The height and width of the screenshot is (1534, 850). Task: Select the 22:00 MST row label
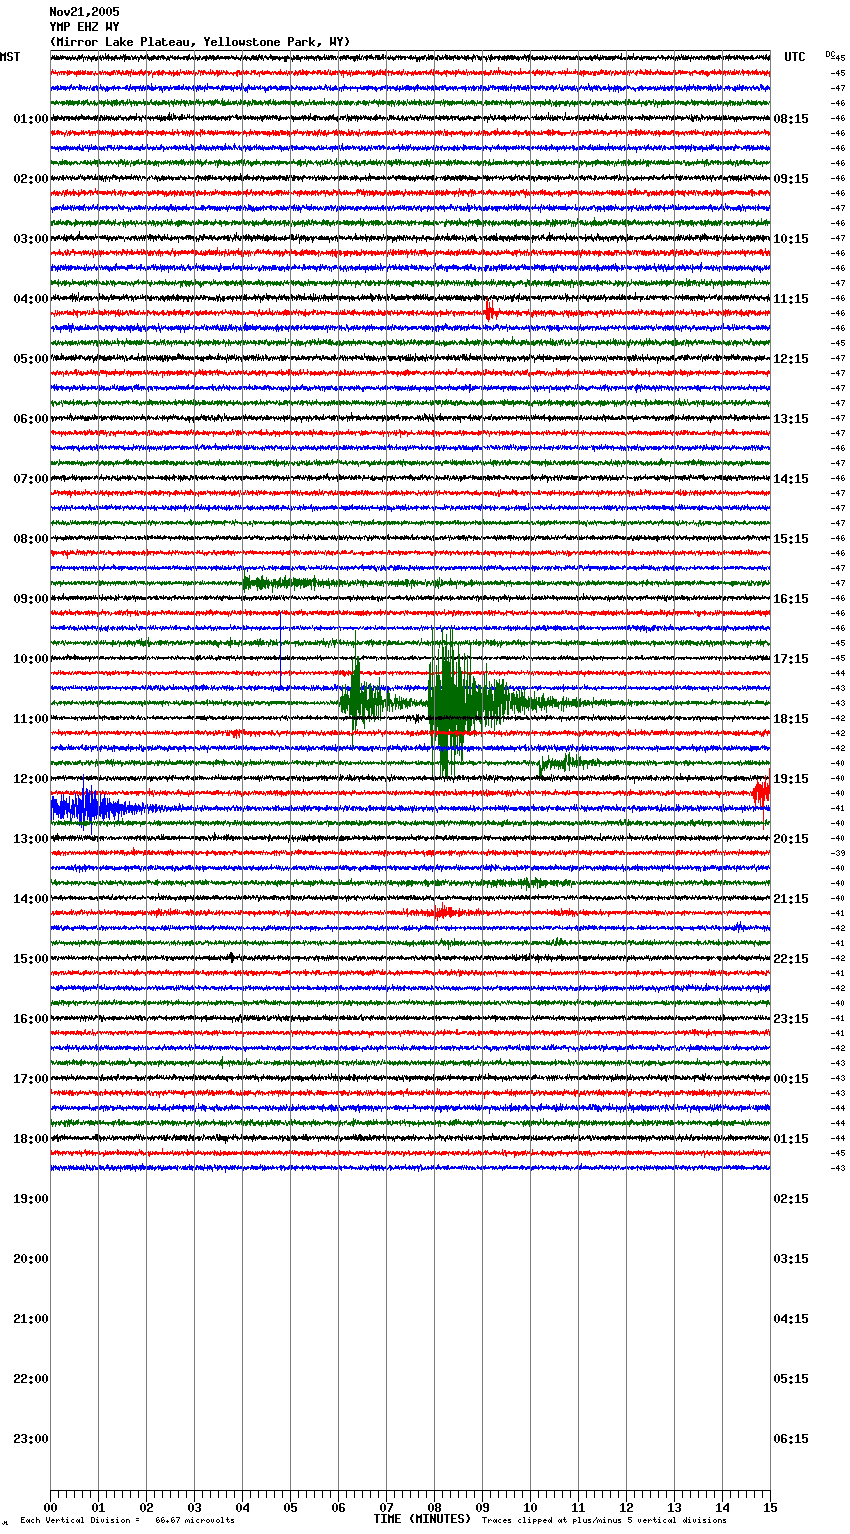pos(31,1379)
